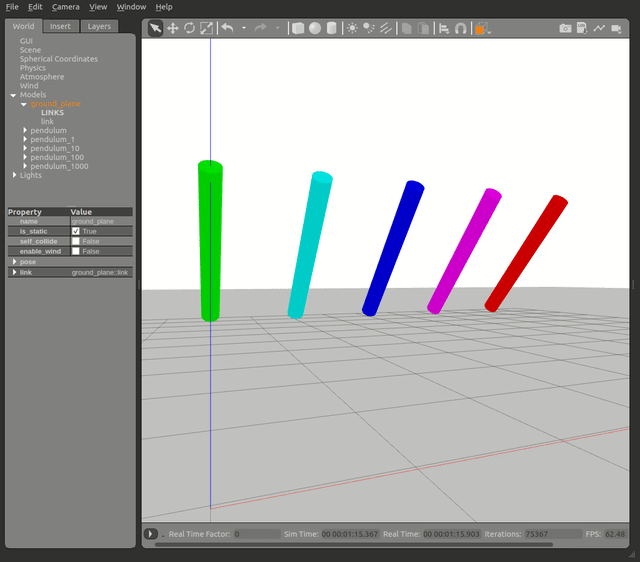This screenshot has height=562, width=640.
Task: Open the View menu
Action: click(x=98, y=7)
